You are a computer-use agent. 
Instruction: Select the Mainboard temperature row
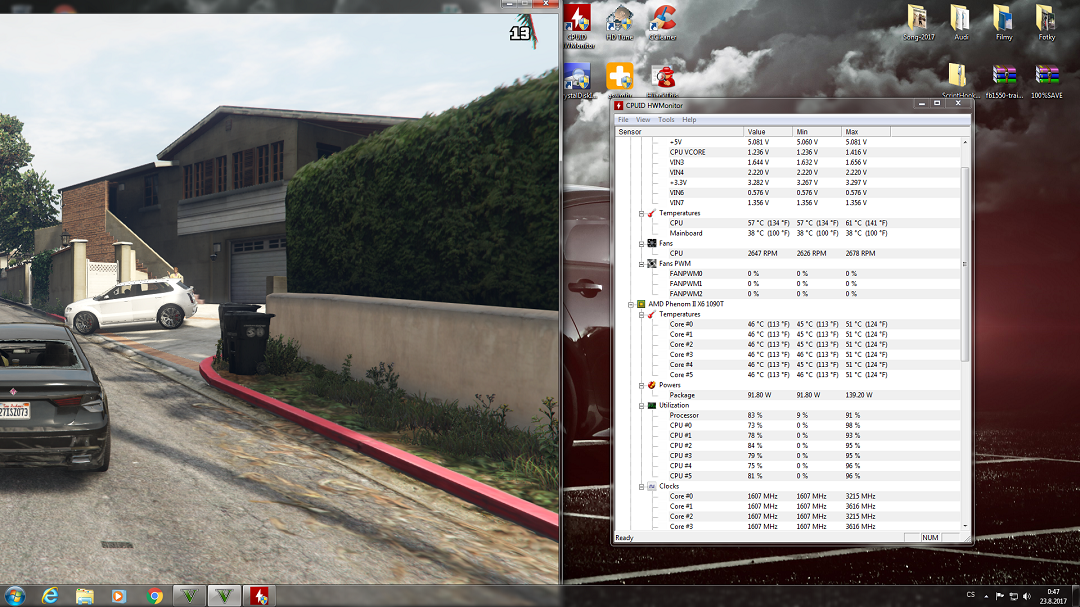788,234
